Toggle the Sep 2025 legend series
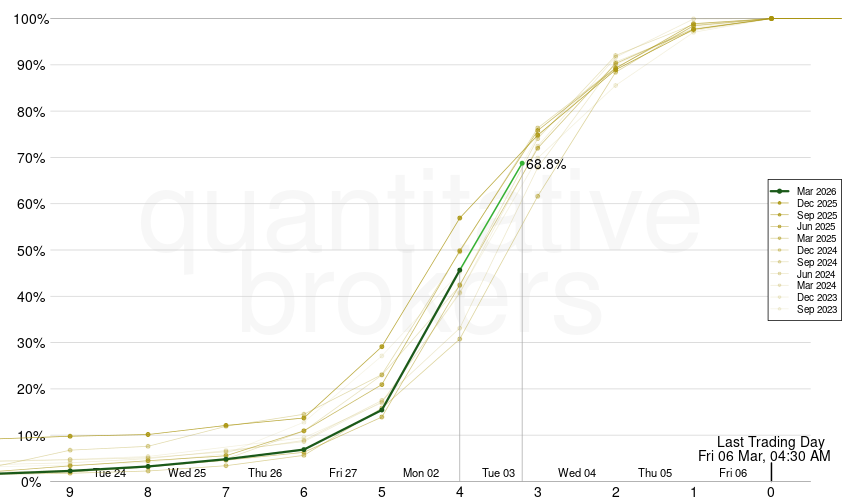 (x=816, y=215)
